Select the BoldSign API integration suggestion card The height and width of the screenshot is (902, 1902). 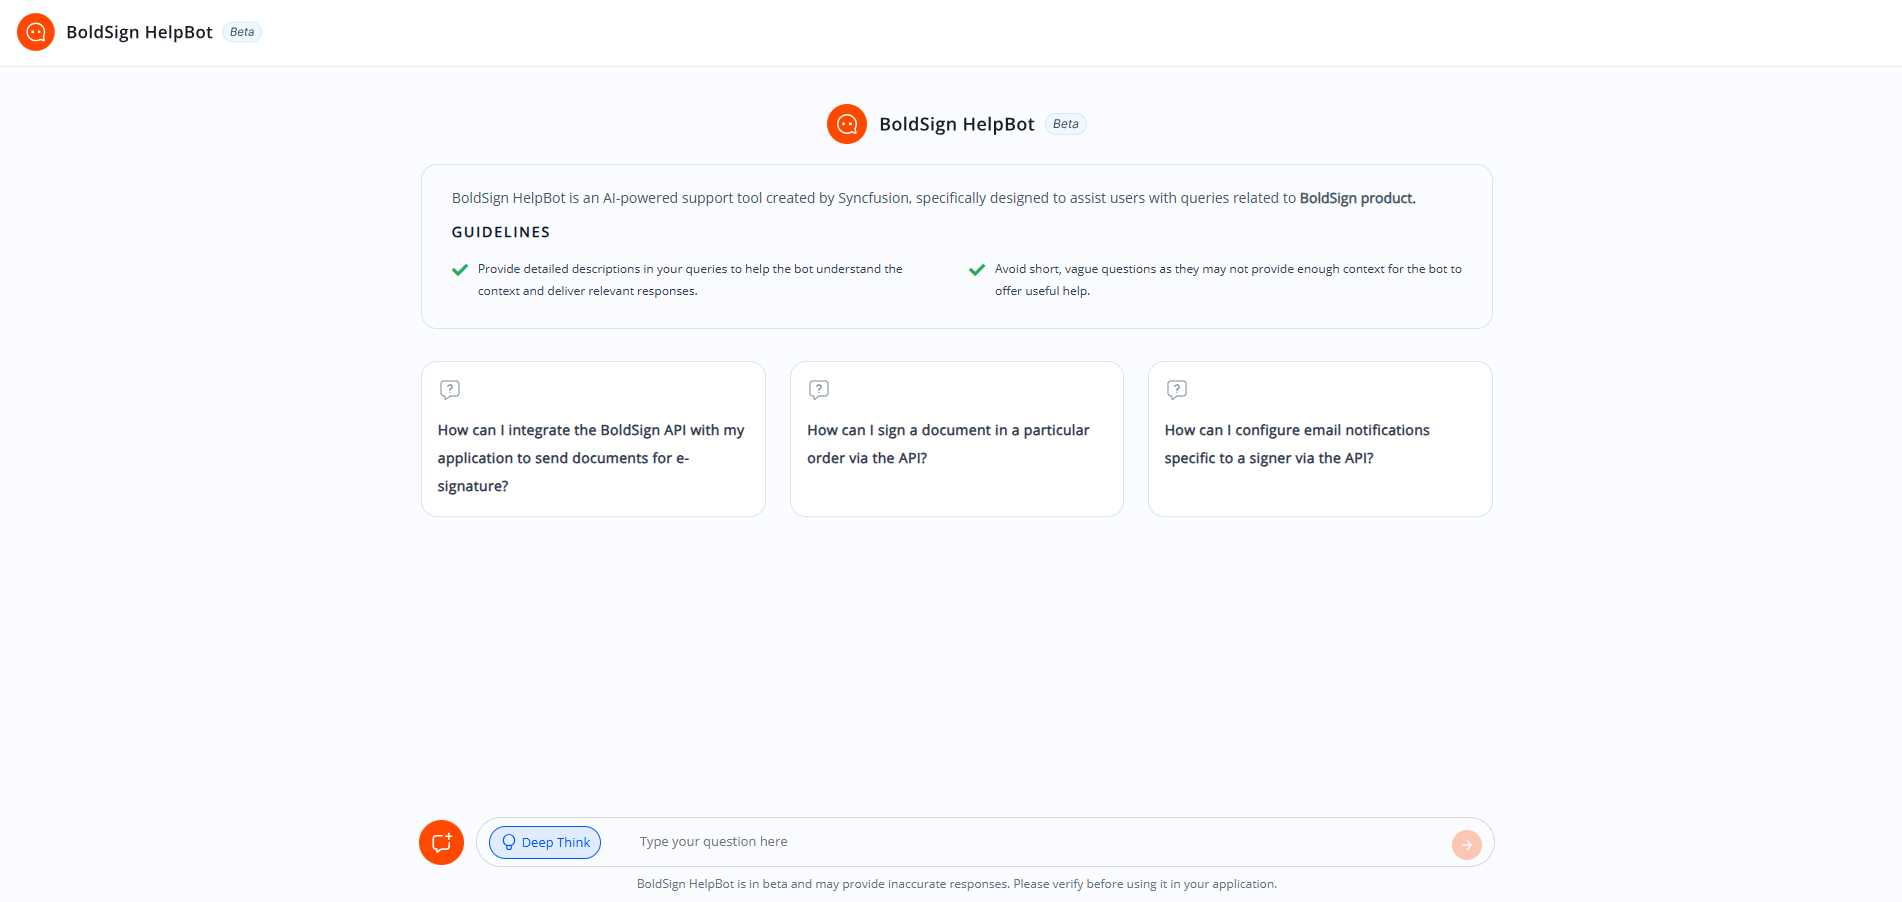pos(593,439)
